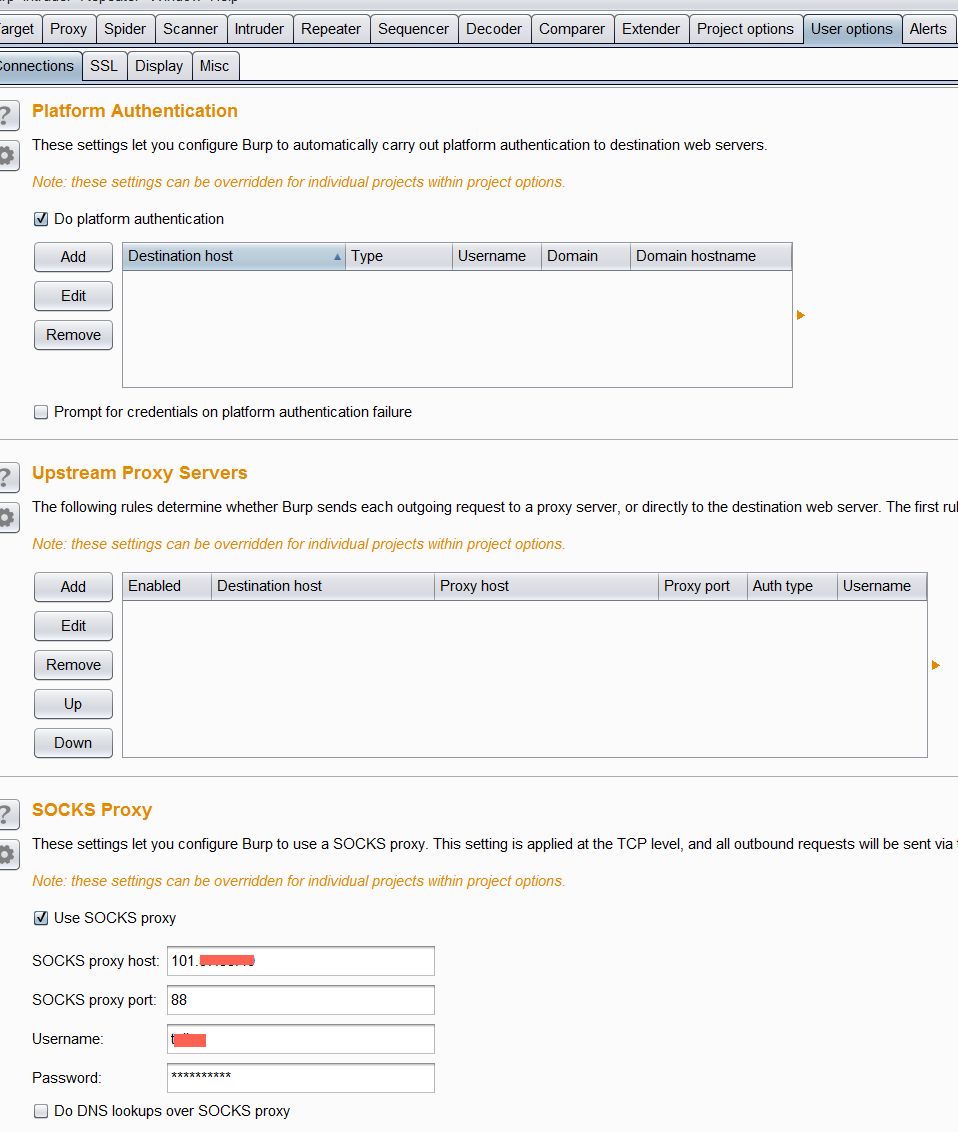Sort platform authentication table by Type
Image resolution: width=958 pixels, height=1132 pixels.
tap(399, 256)
